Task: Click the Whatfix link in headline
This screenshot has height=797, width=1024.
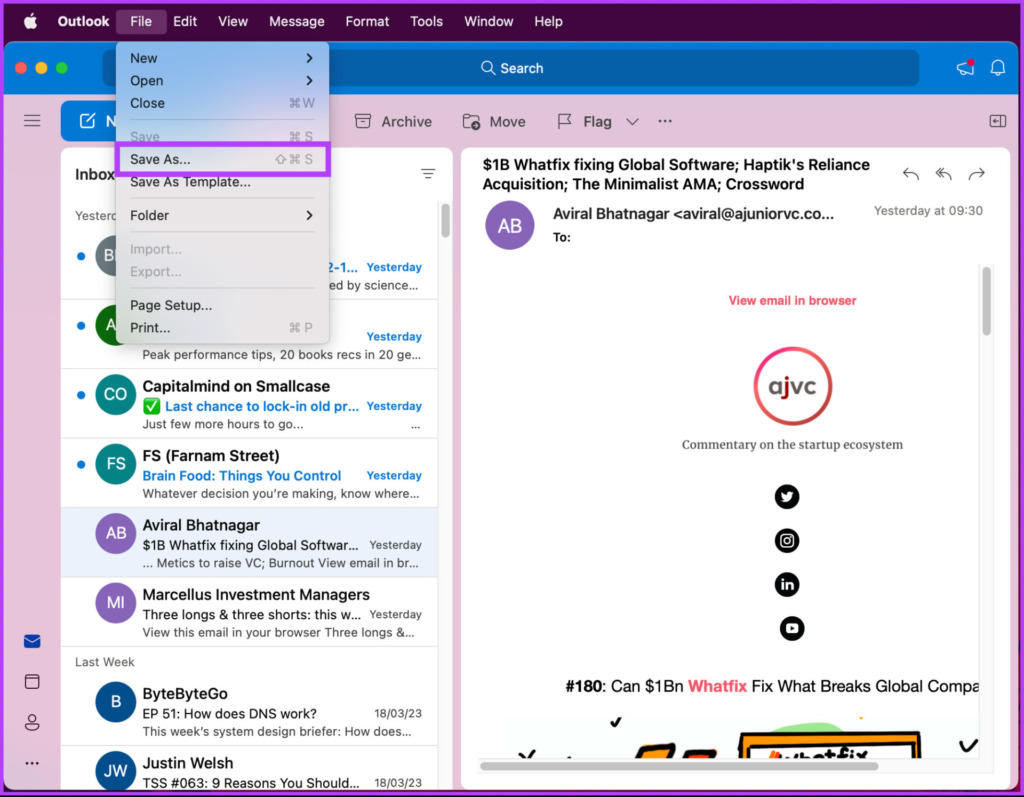Action: (717, 686)
